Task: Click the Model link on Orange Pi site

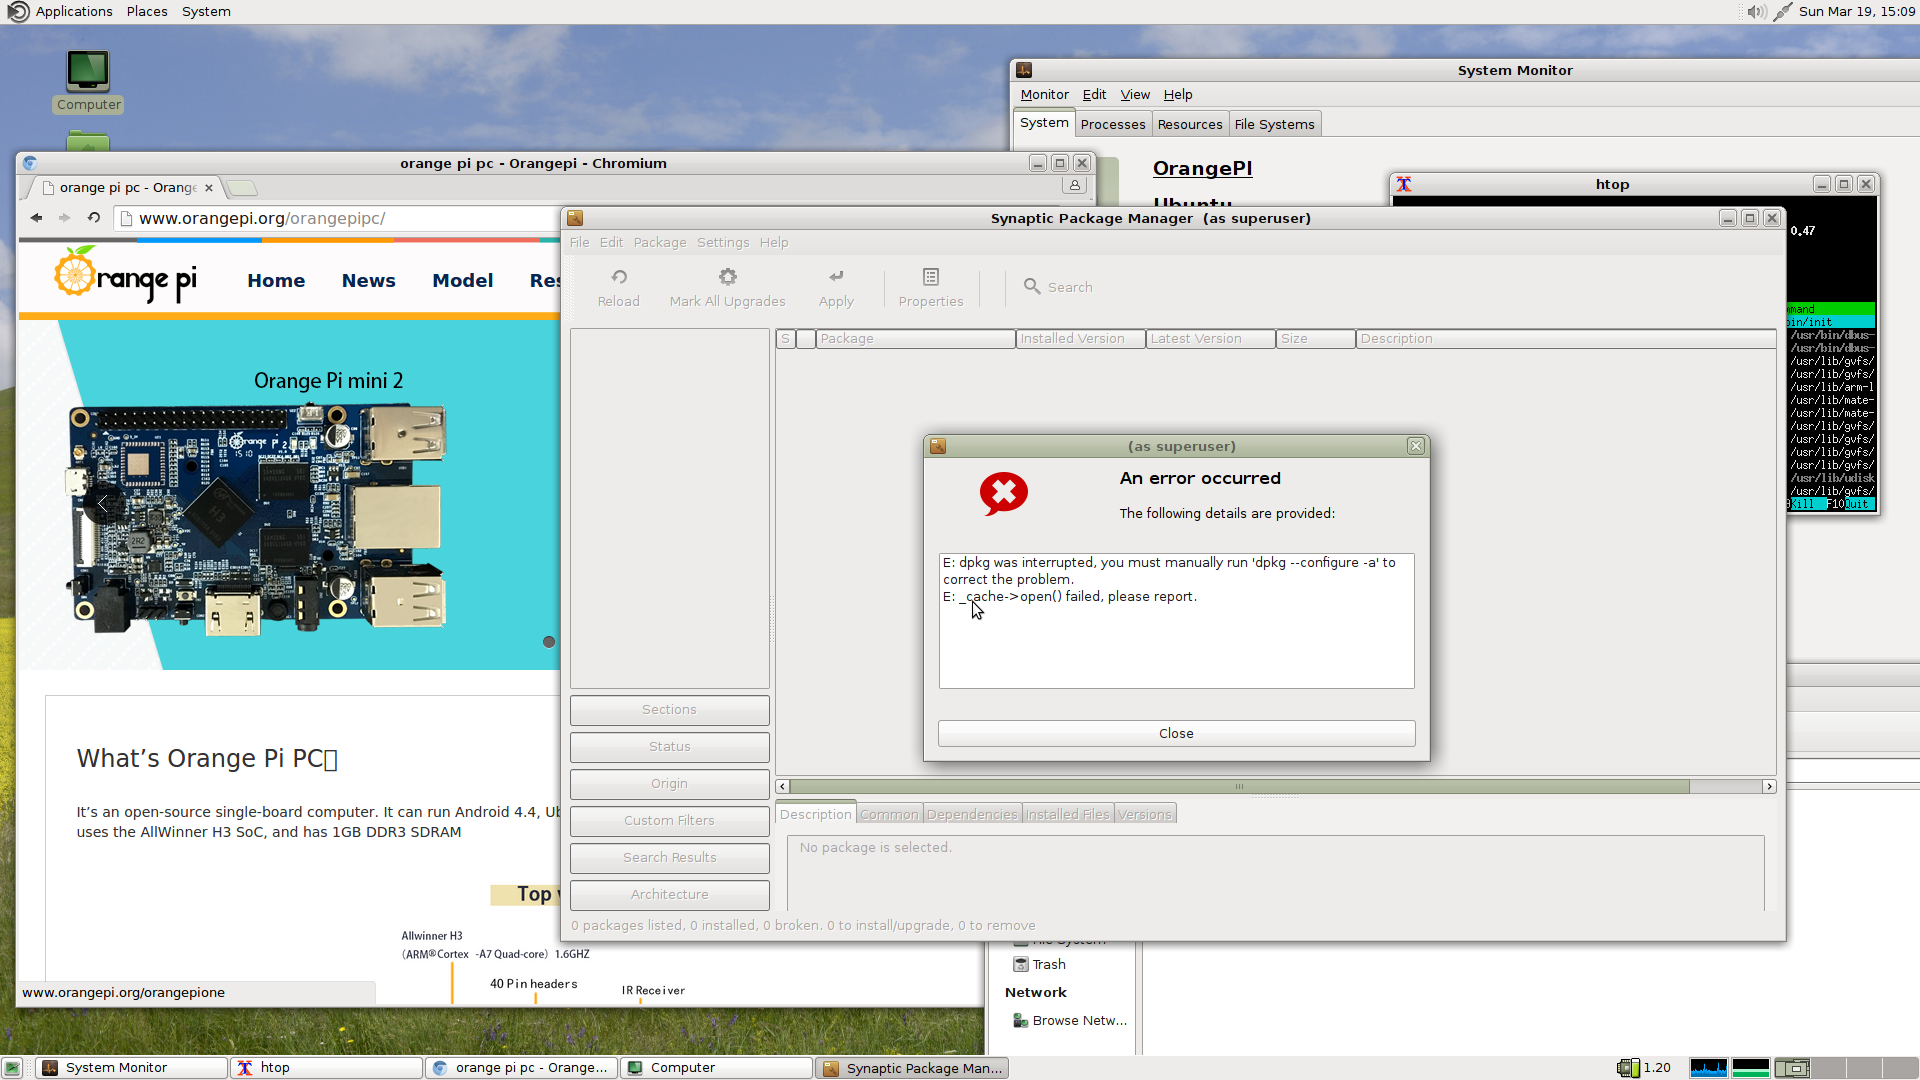Action: (x=462, y=281)
